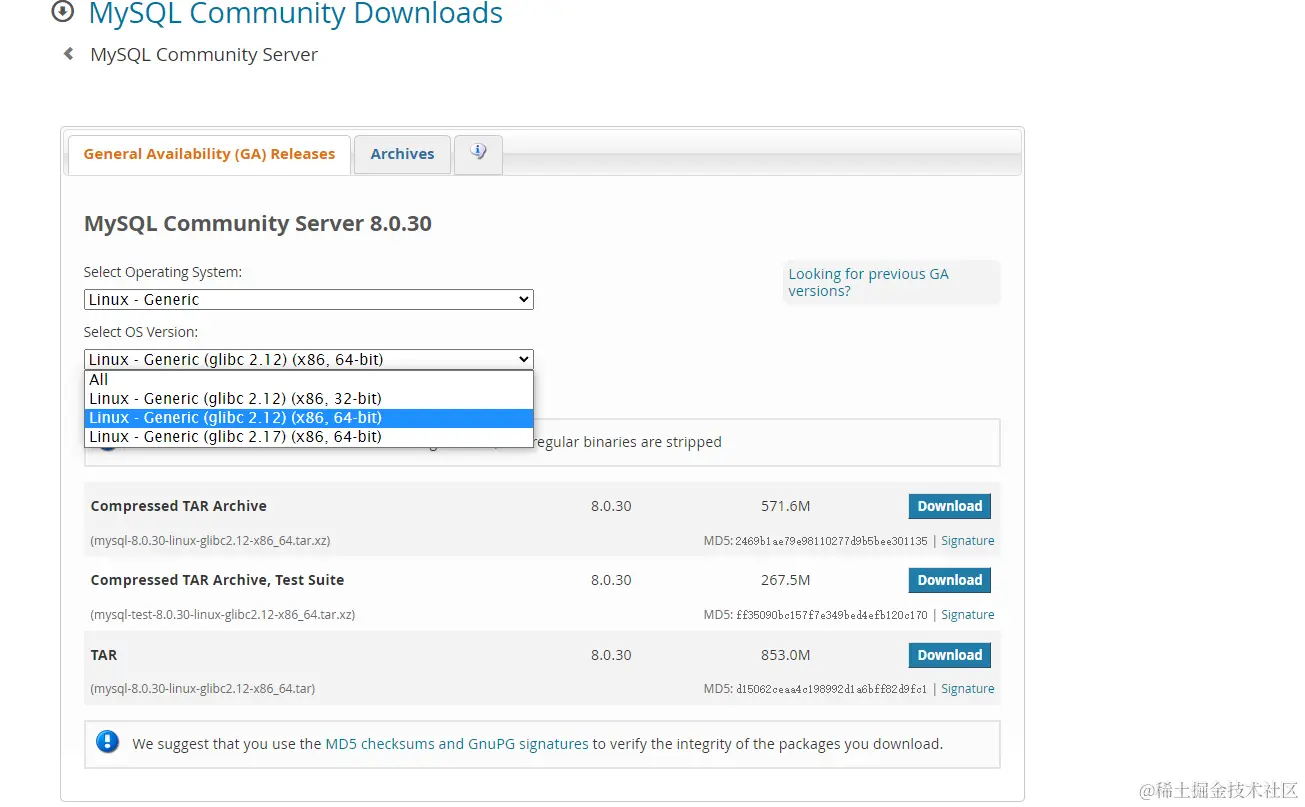Open MD5 checksums and GnuPG signatures link
Image resolution: width=1305 pixels, height=807 pixels.
457,744
